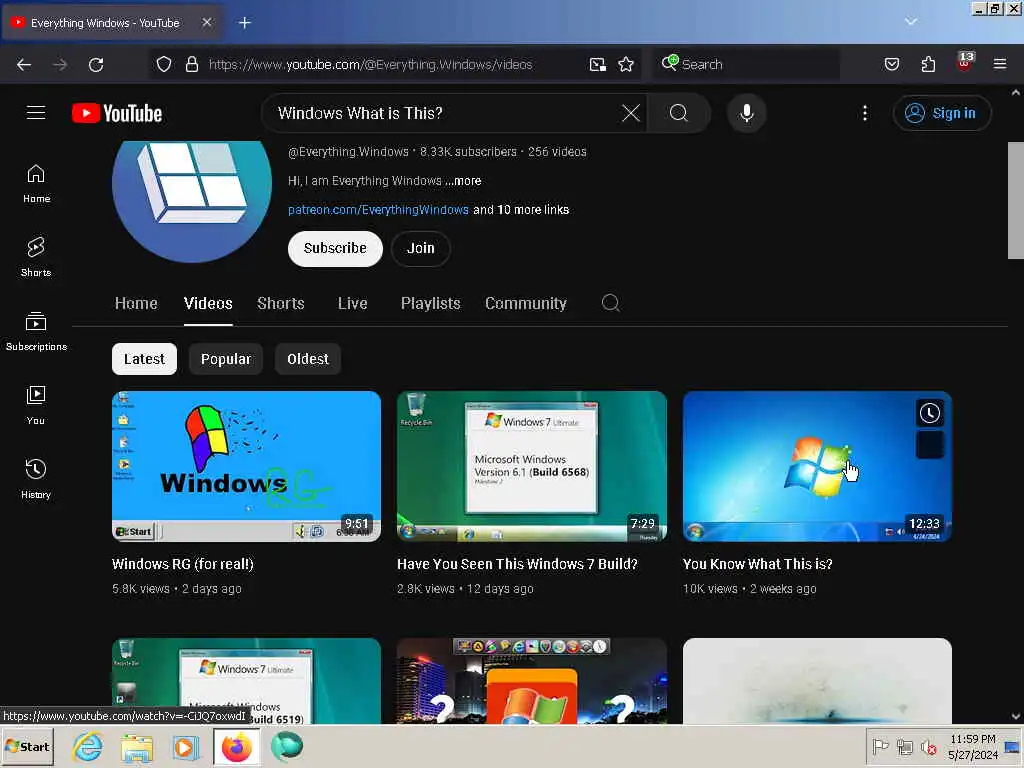
Task: Open Firefox extensions puzzle icon
Action: point(928,64)
